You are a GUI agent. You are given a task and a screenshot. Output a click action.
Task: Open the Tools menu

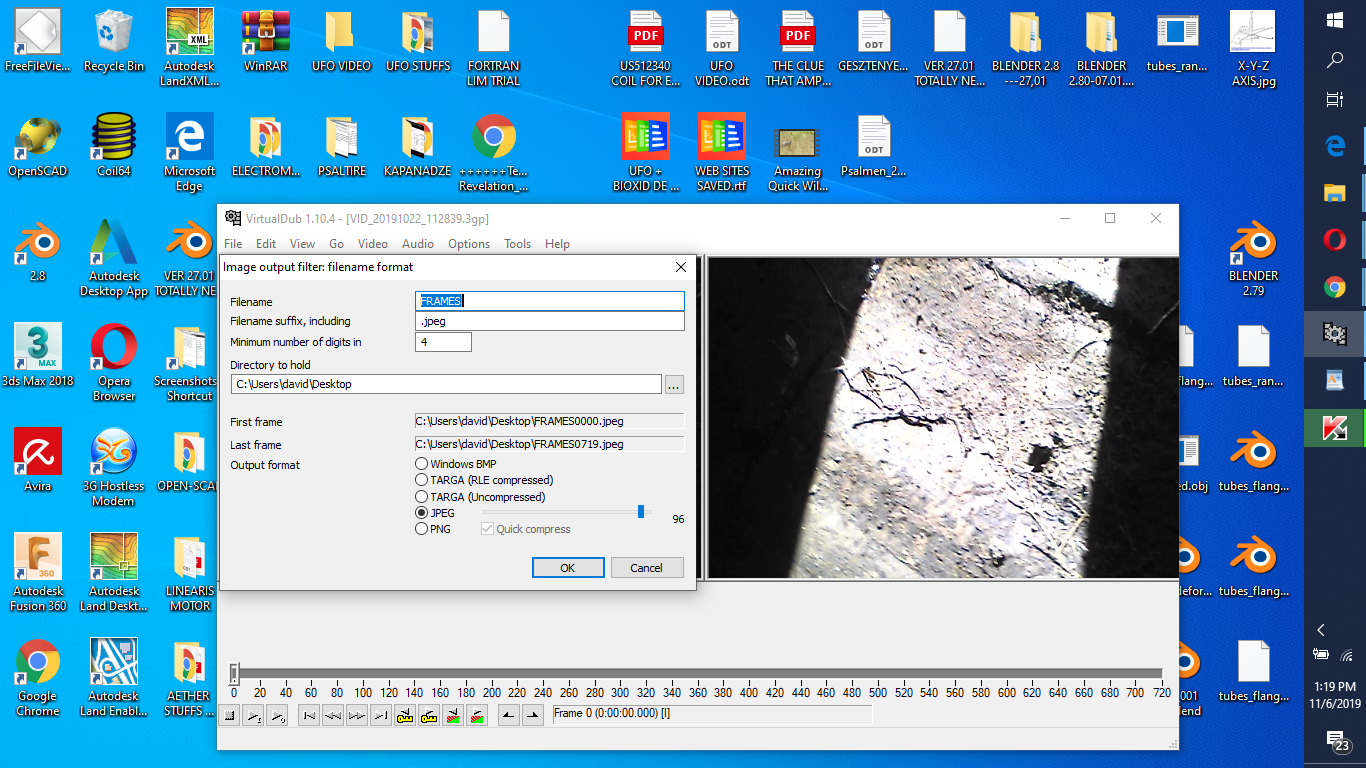pos(518,244)
